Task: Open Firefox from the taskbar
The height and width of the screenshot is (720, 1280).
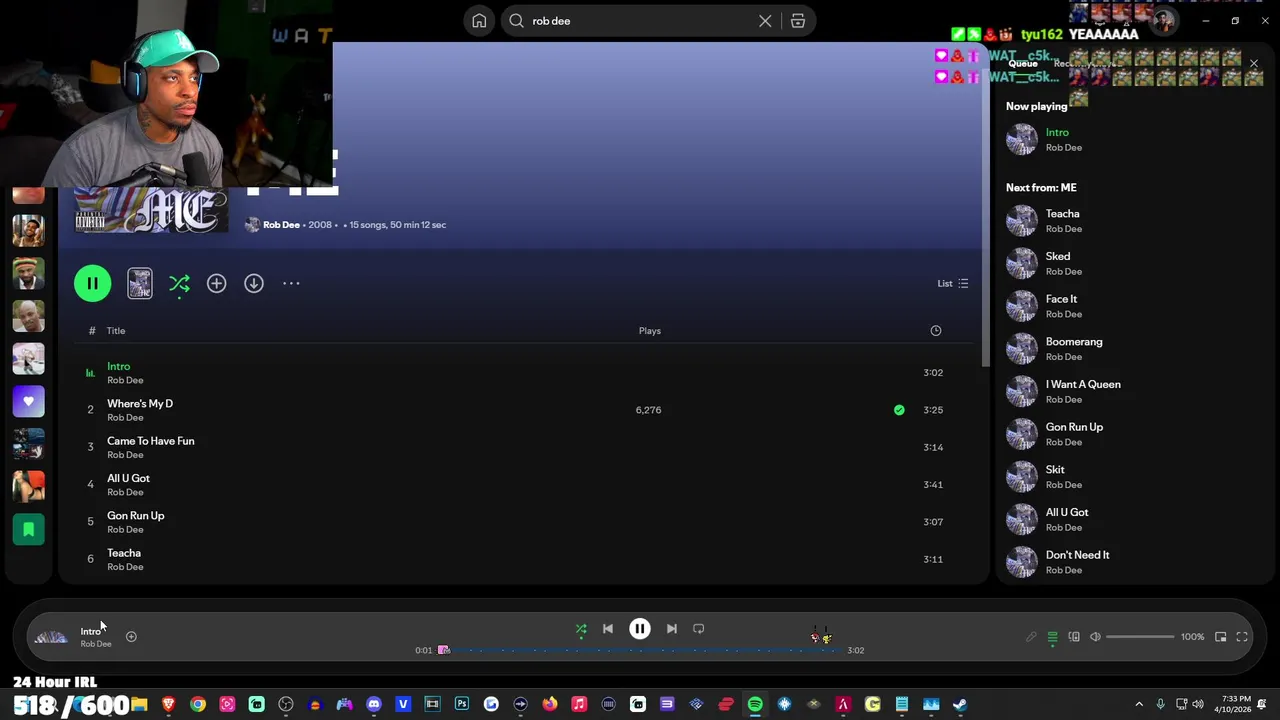Action: 550,704
